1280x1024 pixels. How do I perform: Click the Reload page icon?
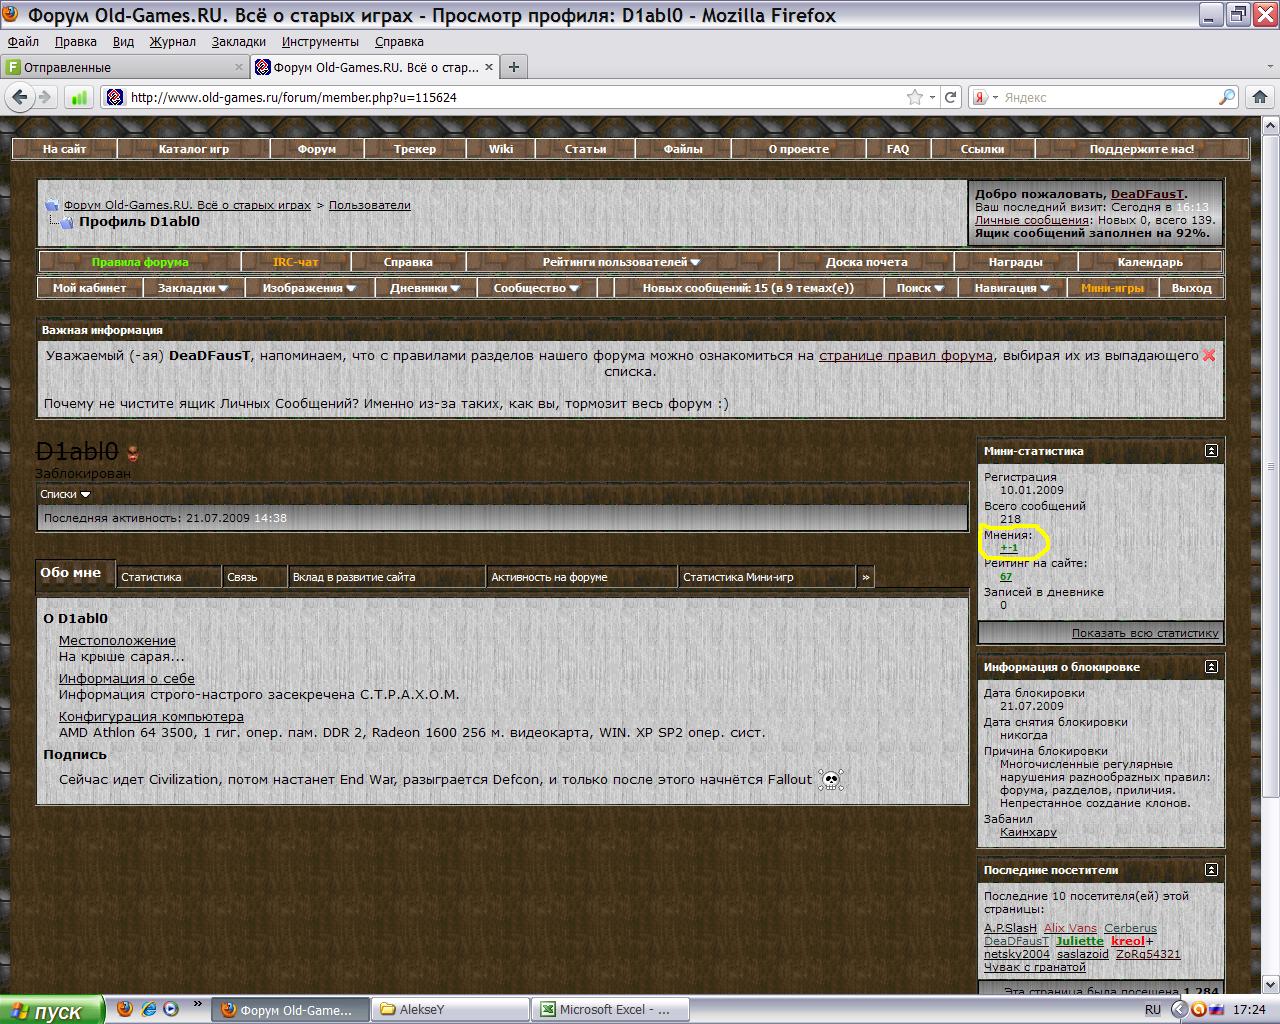[x=951, y=97]
